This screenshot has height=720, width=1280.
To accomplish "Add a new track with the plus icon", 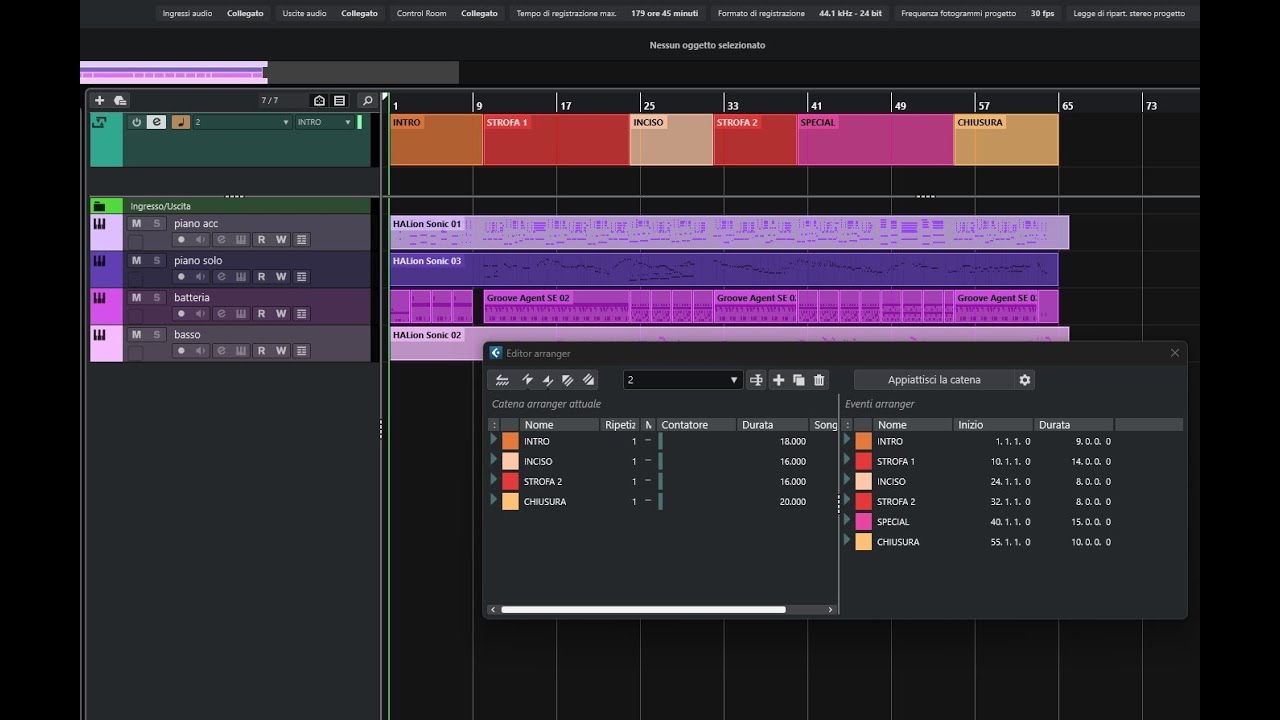I will [x=99, y=100].
